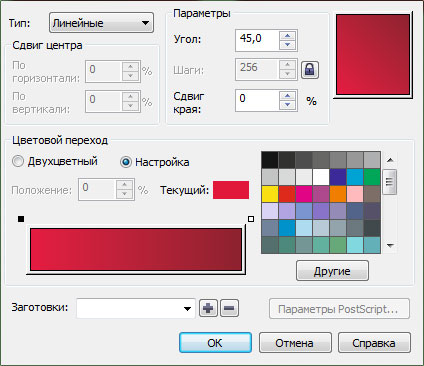This screenshot has height=366, width=424.
Task: Pick the green swatch in palette
Action: [372, 177]
